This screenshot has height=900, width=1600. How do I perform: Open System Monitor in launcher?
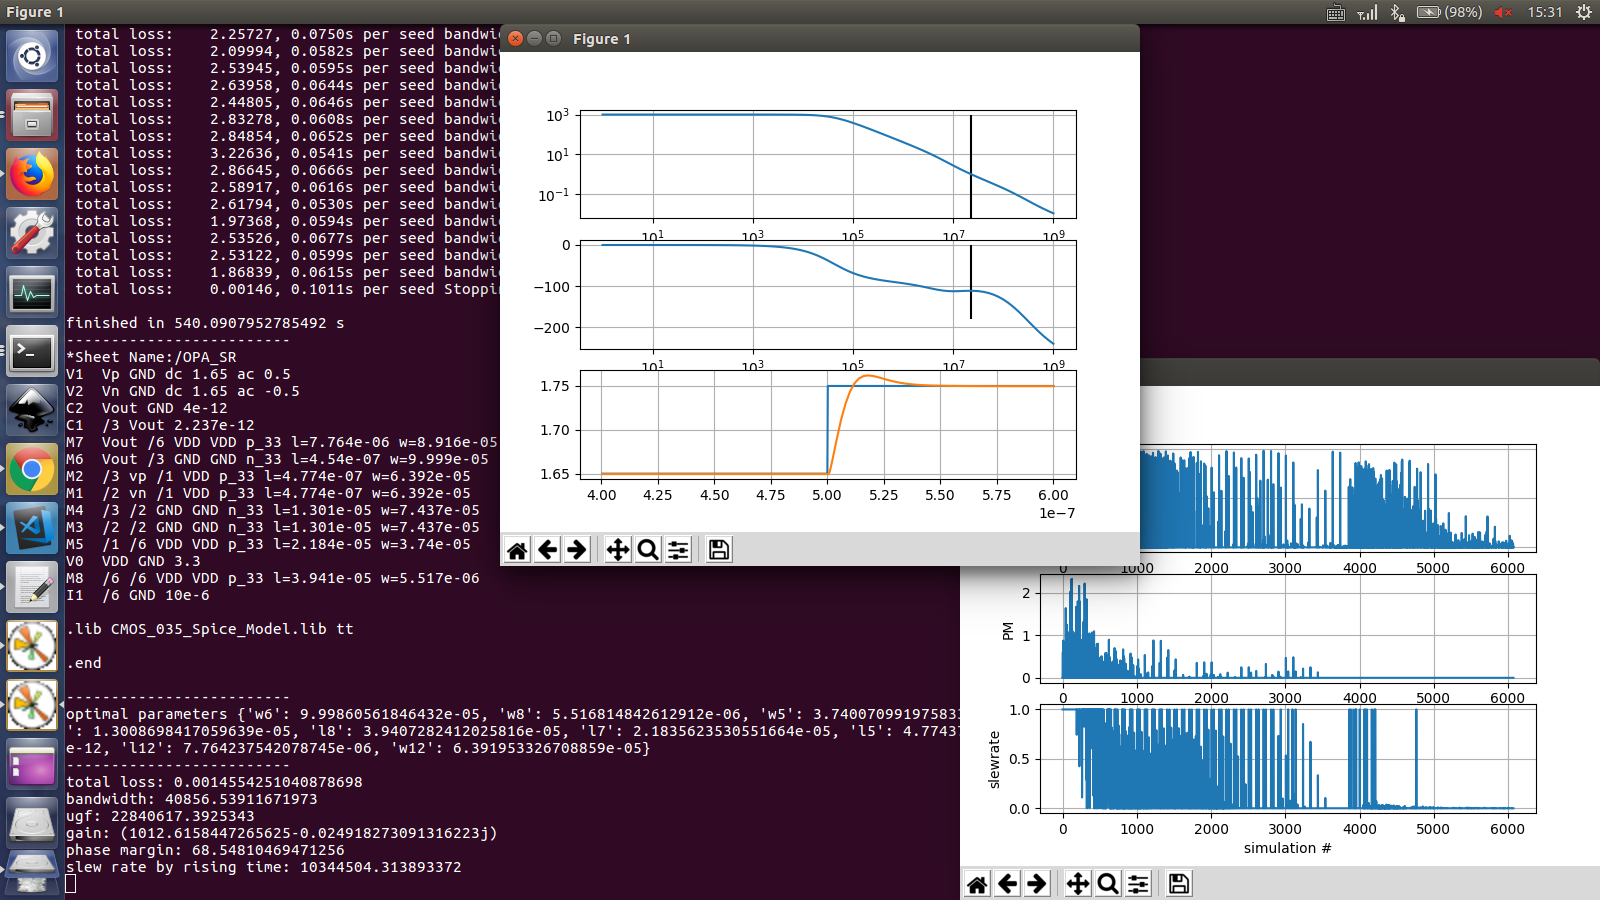pyautogui.click(x=32, y=292)
